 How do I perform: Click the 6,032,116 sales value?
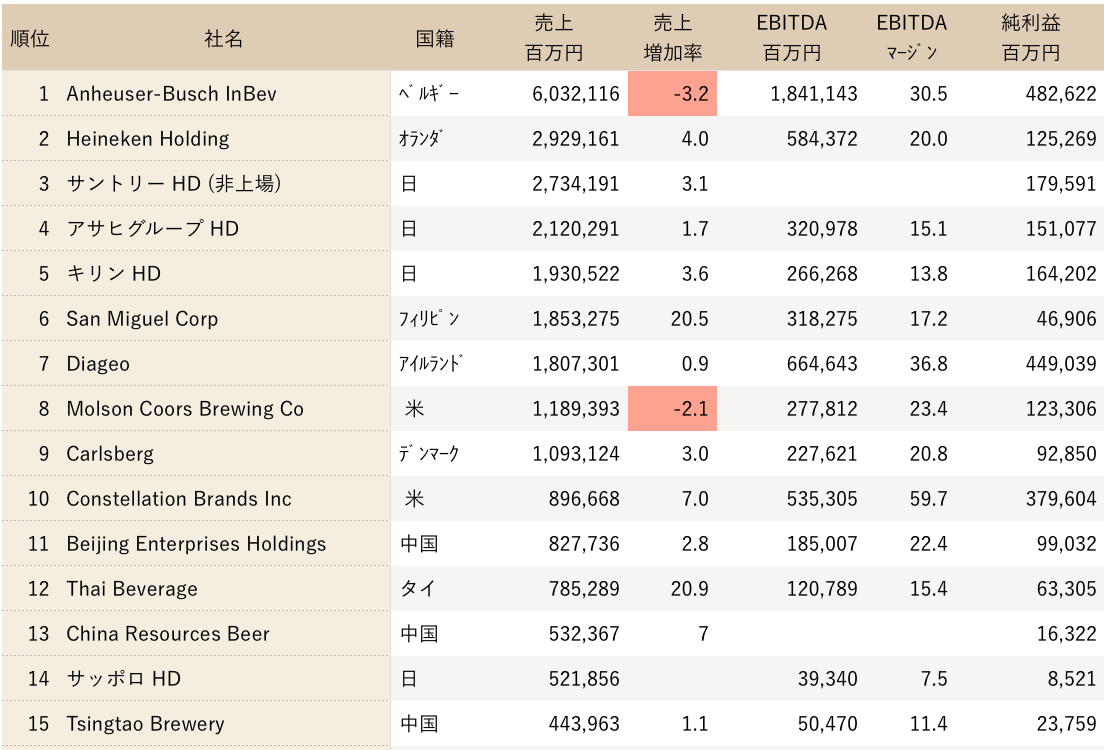pos(576,94)
